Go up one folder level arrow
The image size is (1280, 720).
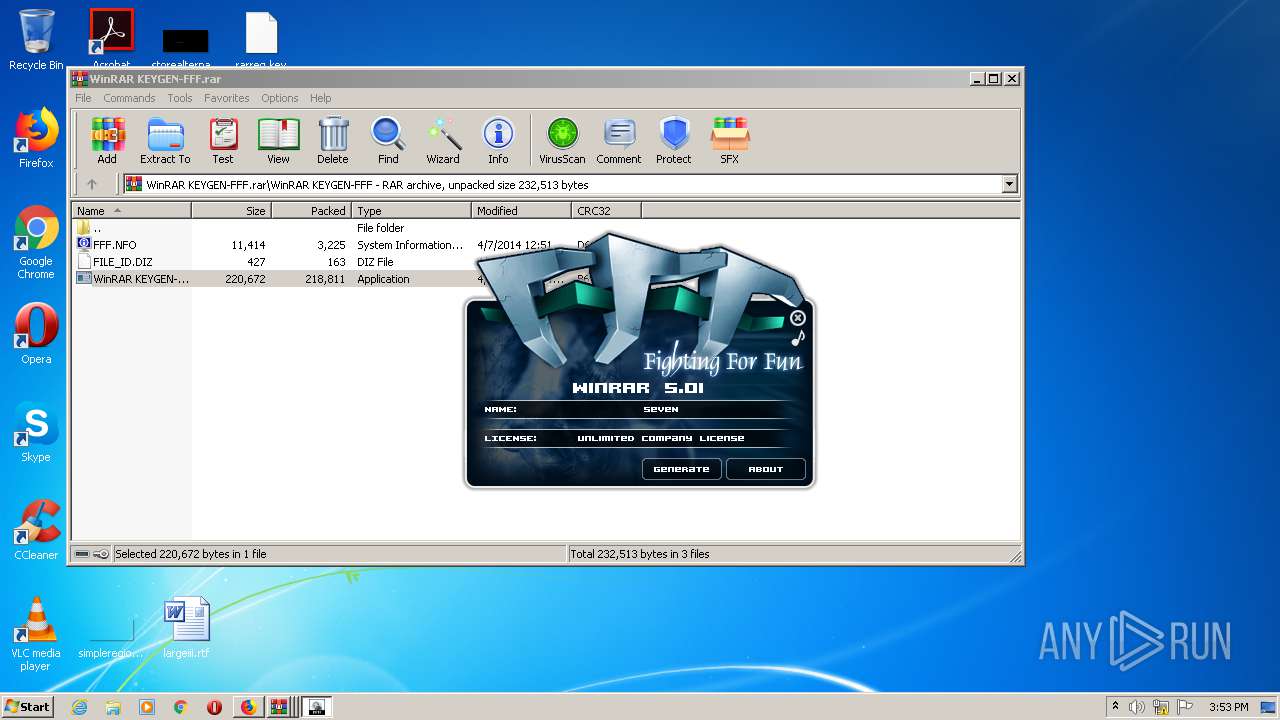pyautogui.click(x=92, y=184)
